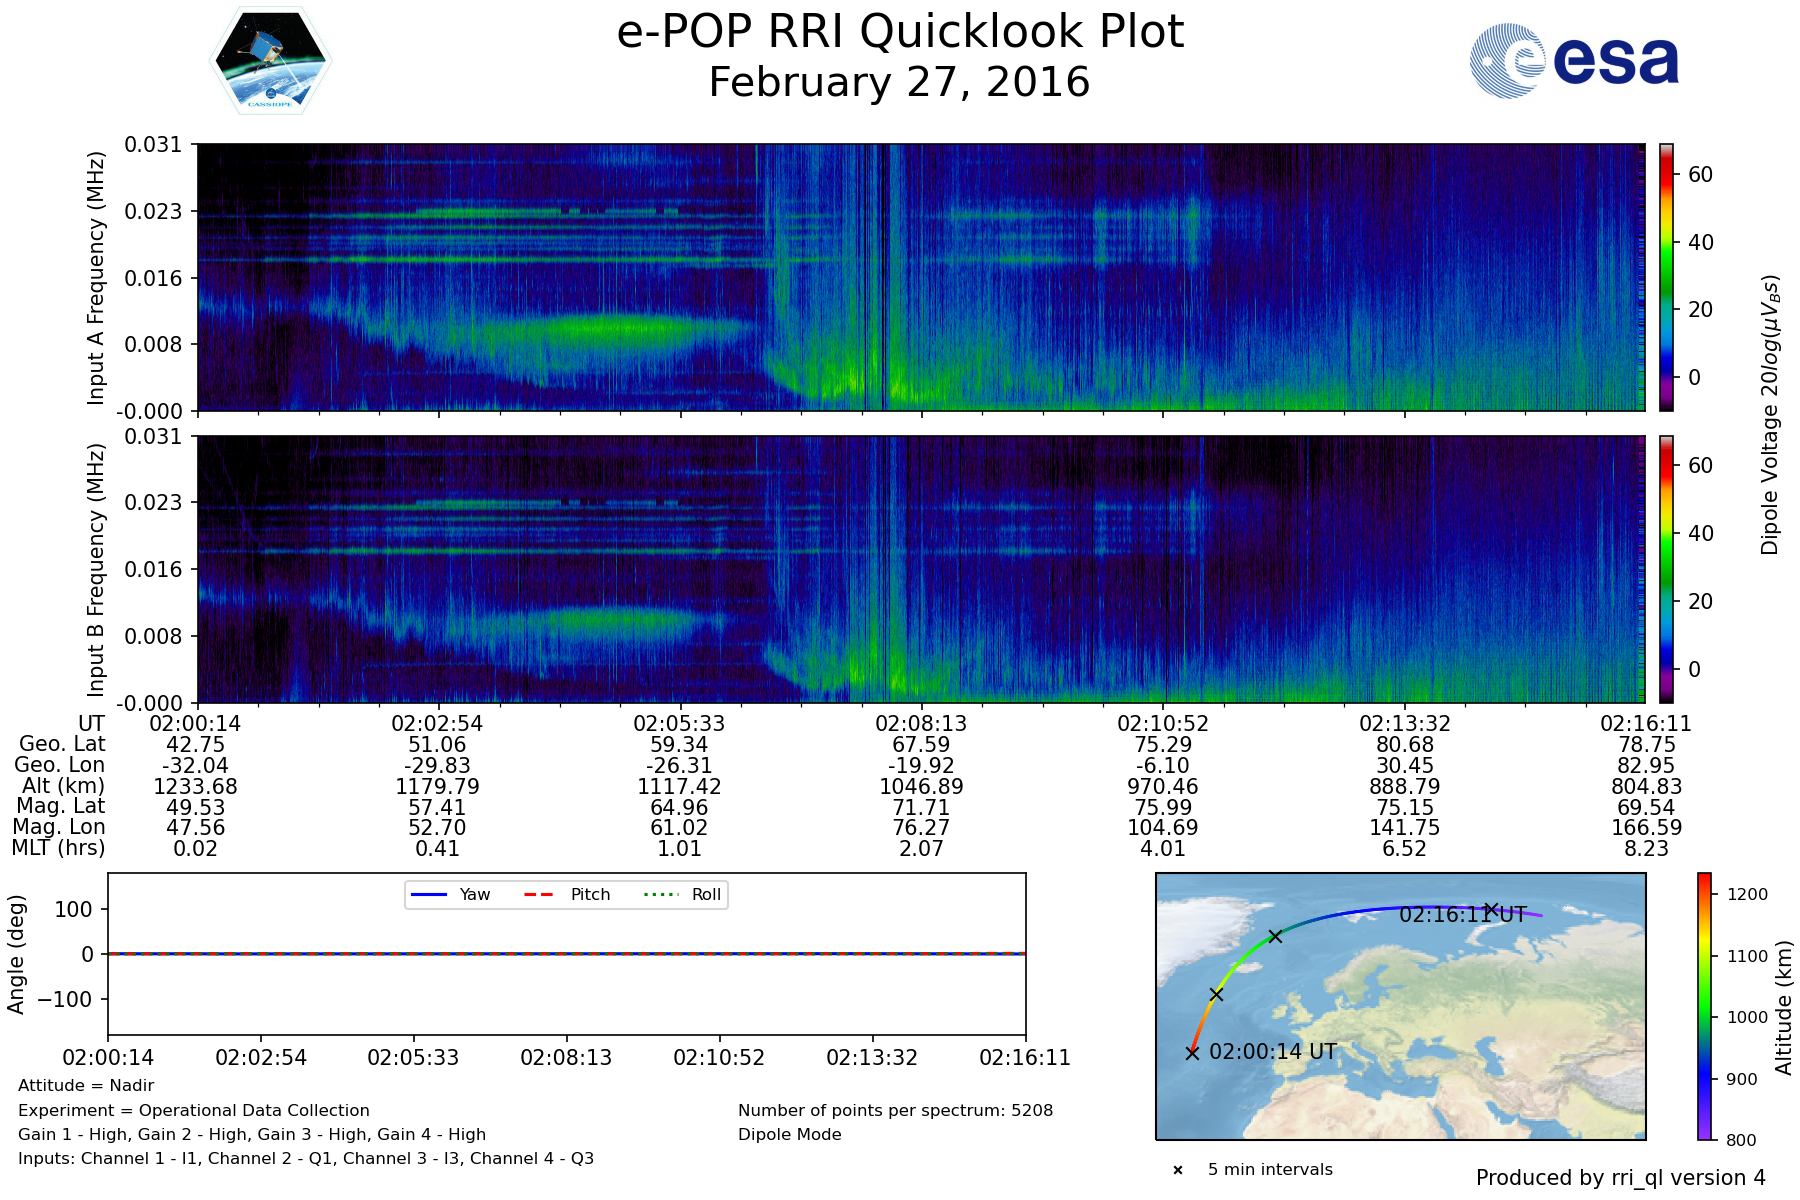Click the Altitude (km) colorbar

click(1704, 1006)
